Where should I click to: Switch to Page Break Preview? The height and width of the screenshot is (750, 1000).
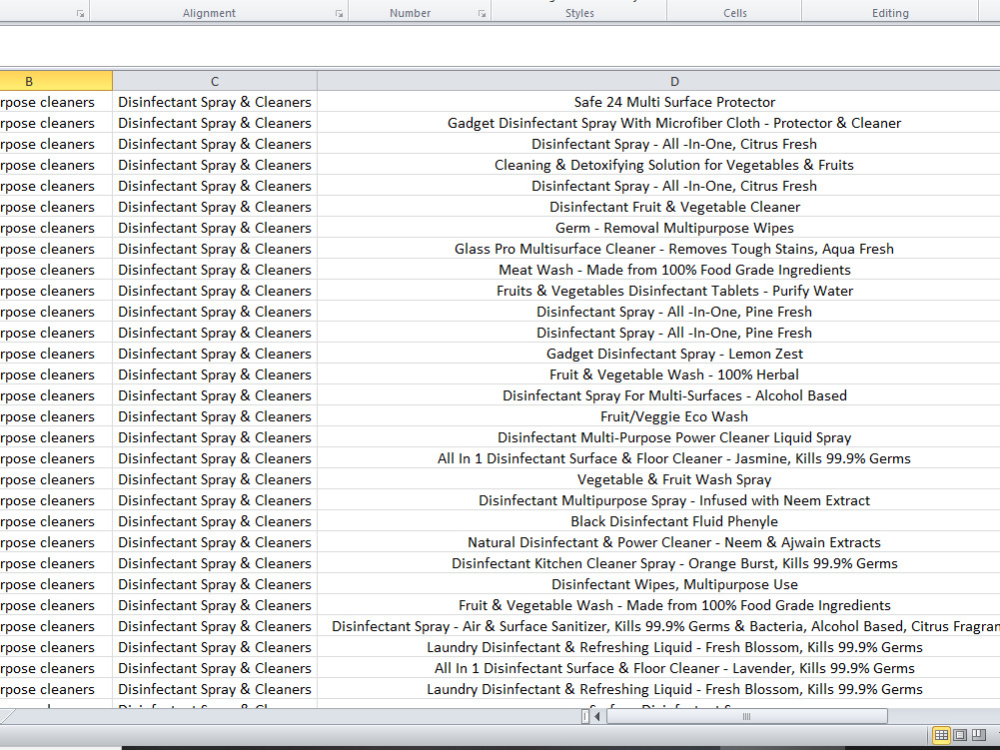click(x=978, y=735)
